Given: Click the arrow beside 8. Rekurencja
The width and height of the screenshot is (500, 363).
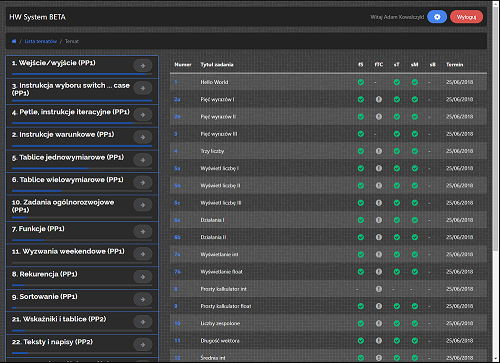Looking at the screenshot, I should click(143, 277).
